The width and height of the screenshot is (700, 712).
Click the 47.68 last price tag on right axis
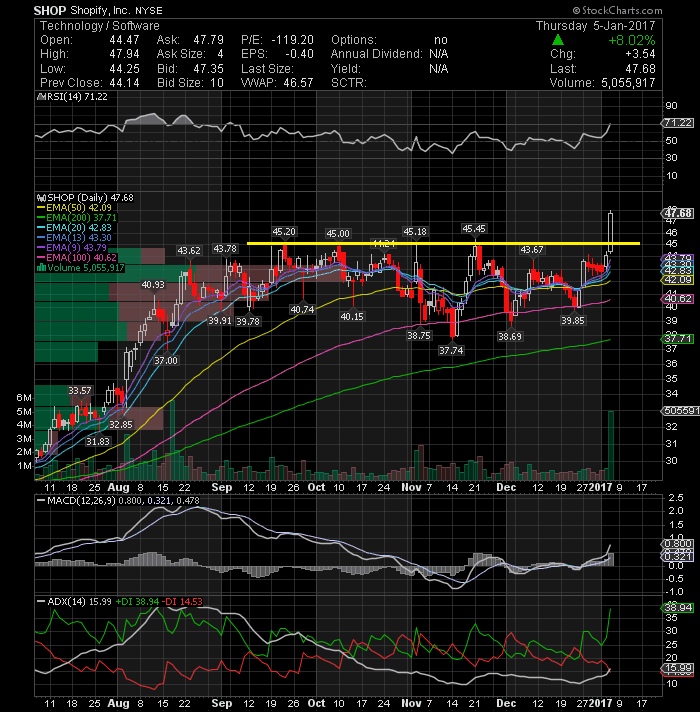coord(677,213)
